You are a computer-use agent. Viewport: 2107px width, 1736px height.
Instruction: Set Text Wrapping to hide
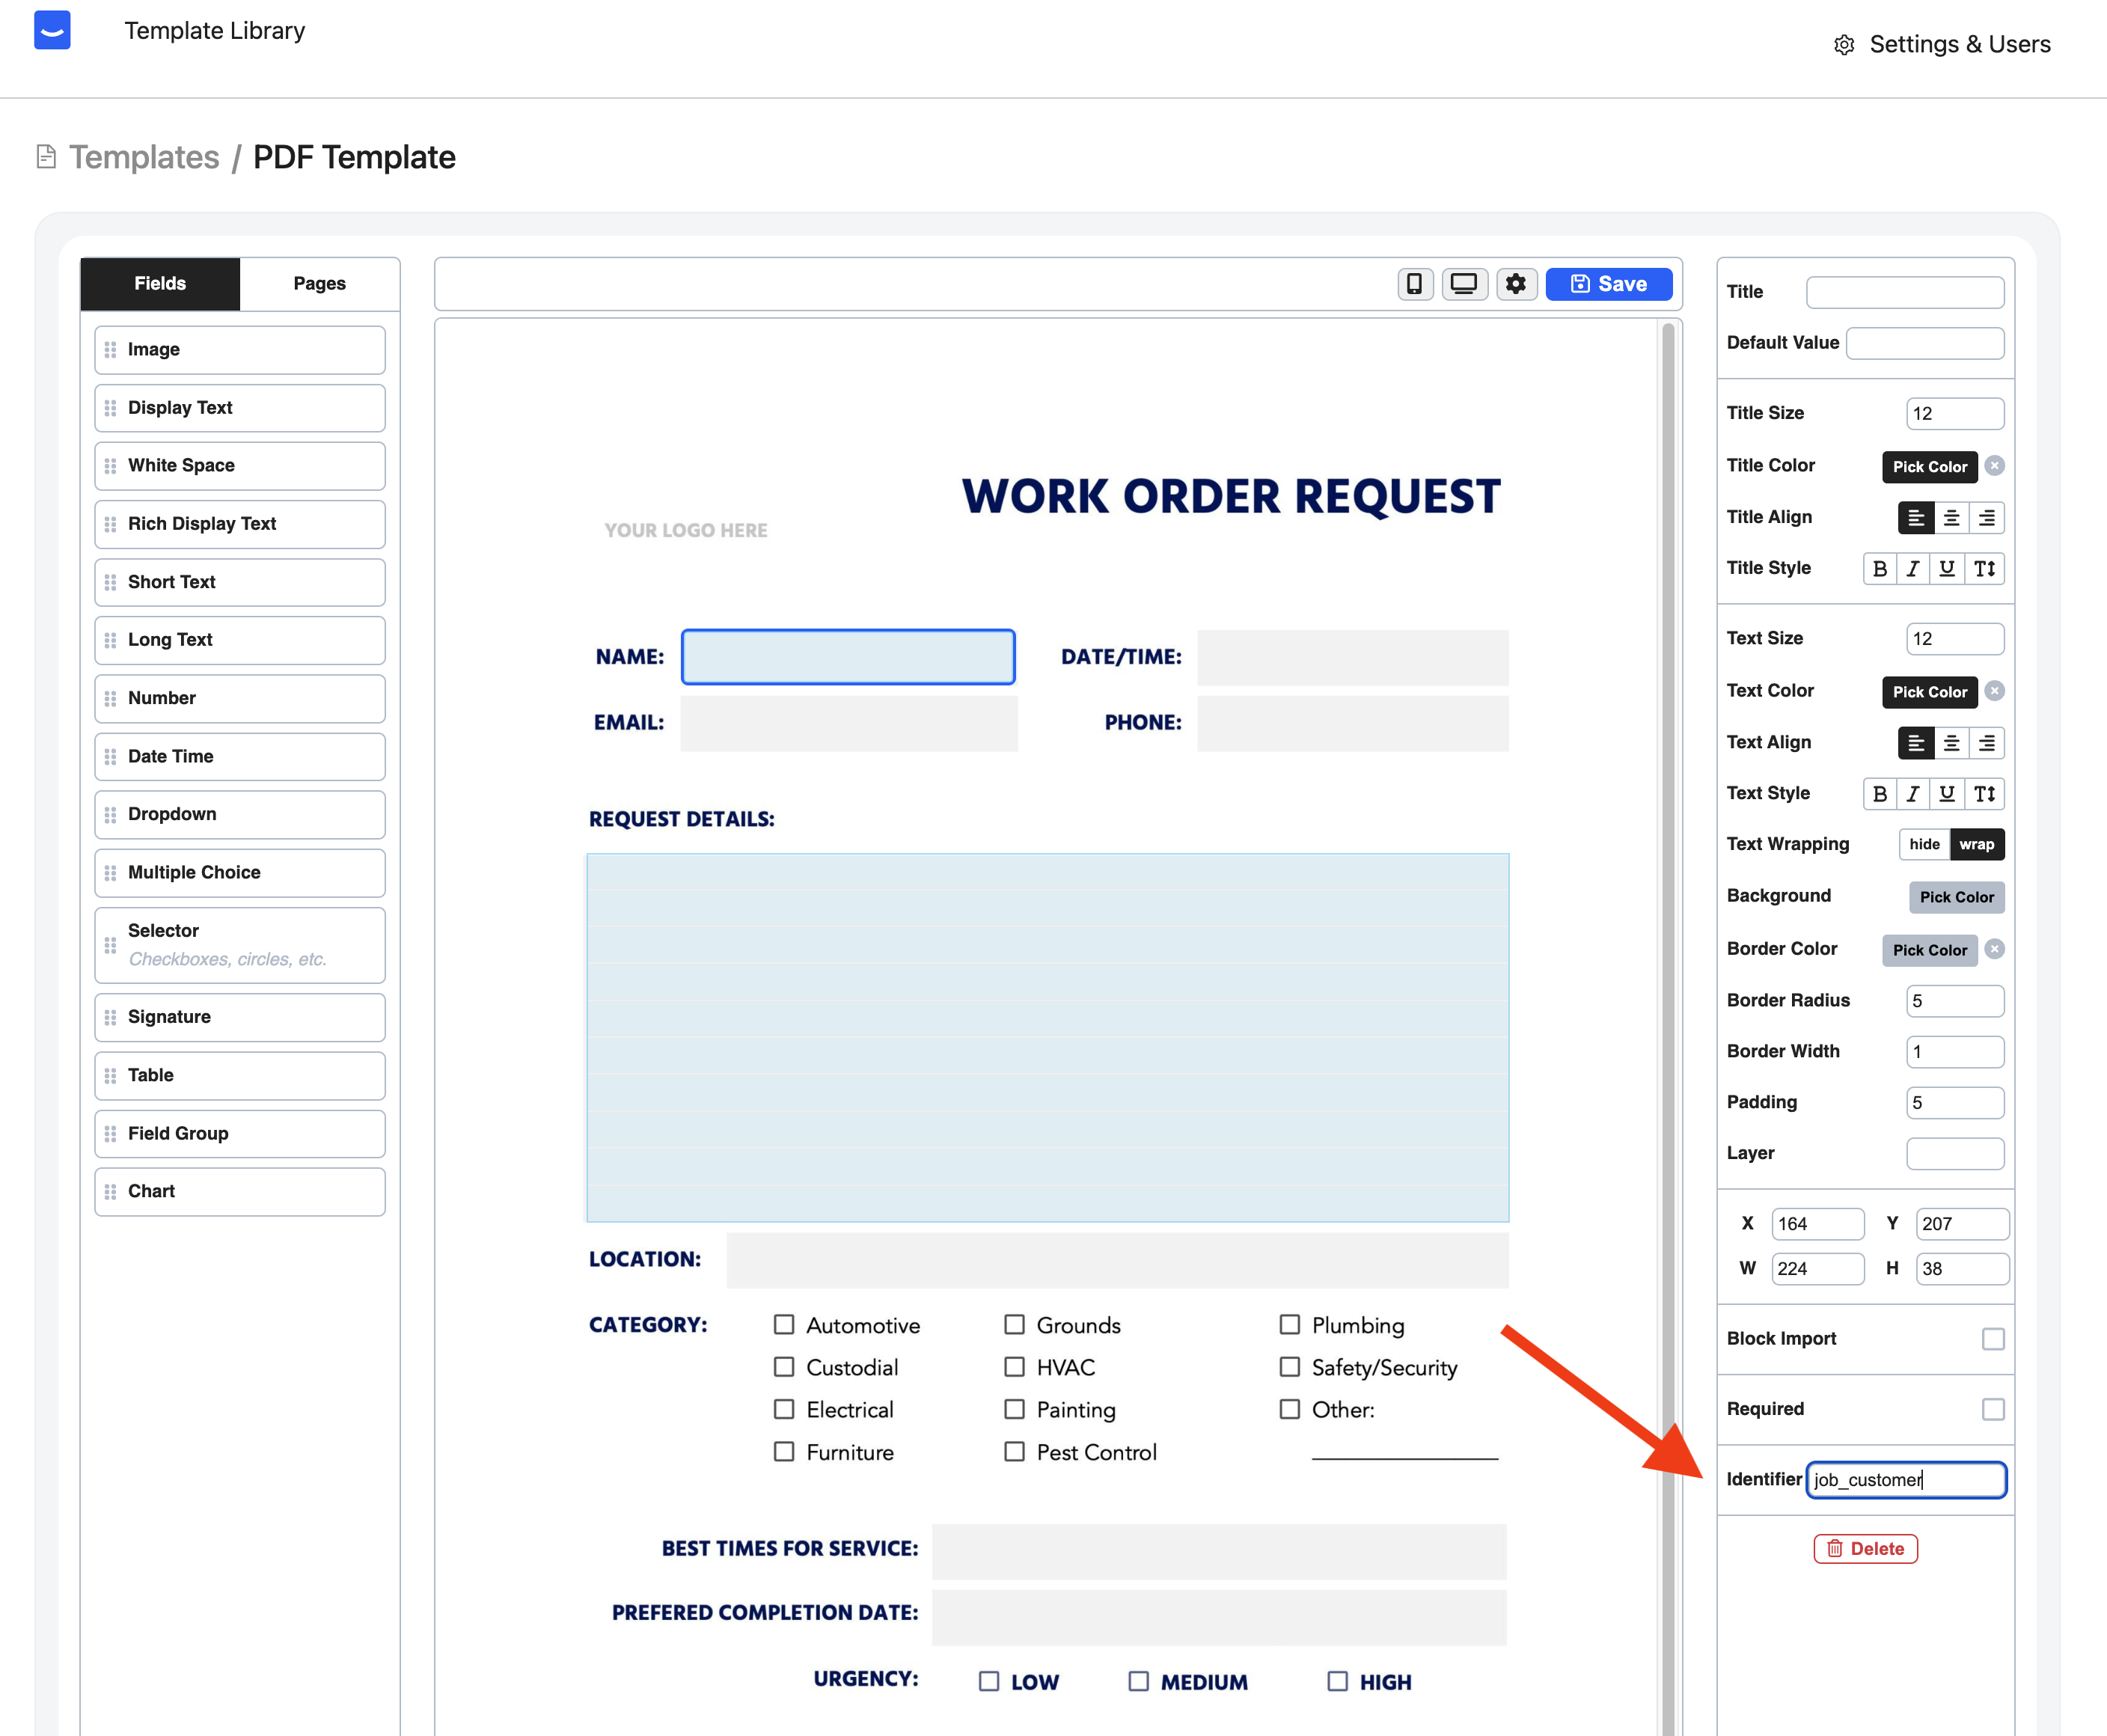click(1924, 844)
